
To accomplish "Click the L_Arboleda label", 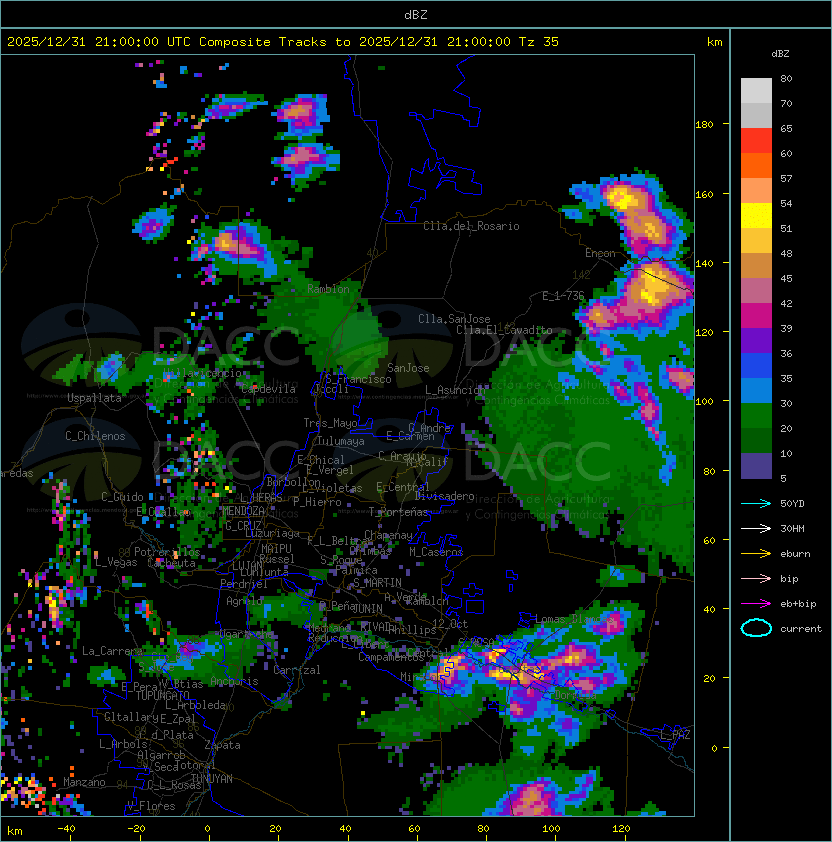I will [x=196, y=706].
